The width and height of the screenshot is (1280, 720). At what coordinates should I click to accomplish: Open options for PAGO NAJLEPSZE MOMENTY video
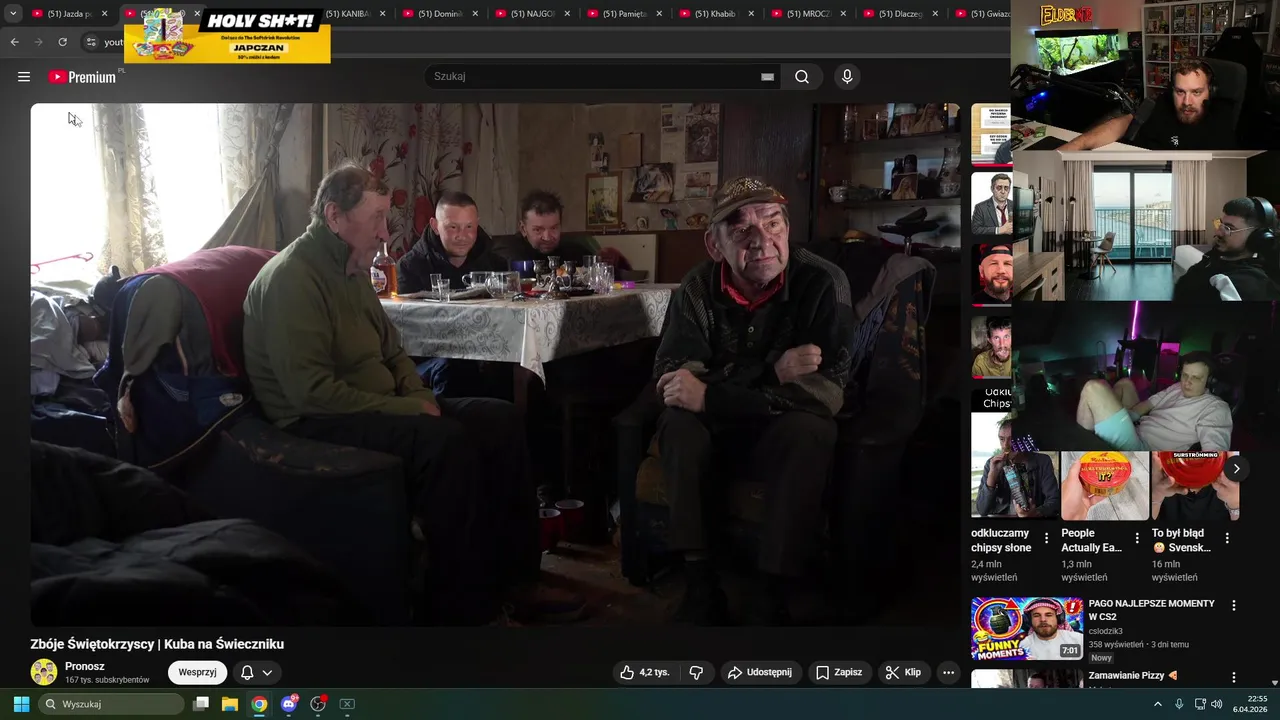point(1233,606)
